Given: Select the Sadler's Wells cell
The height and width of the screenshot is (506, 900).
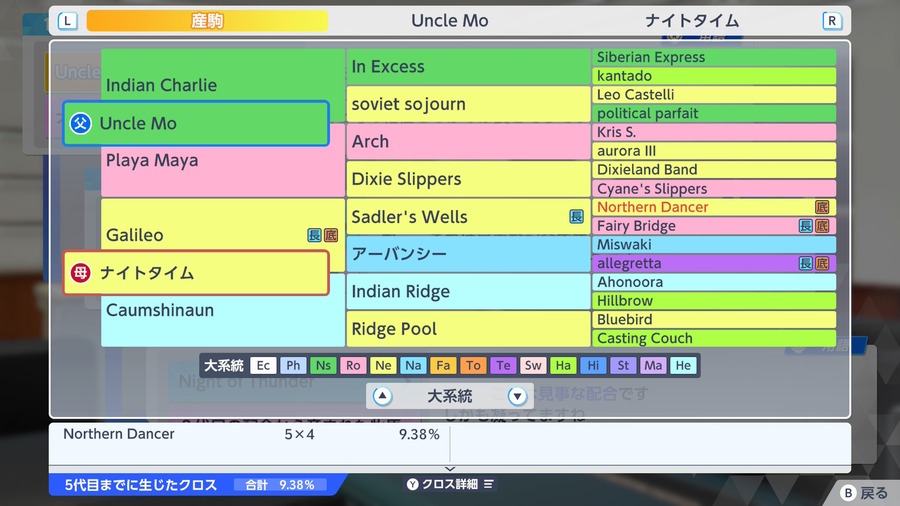Looking at the screenshot, I should 468,216.
